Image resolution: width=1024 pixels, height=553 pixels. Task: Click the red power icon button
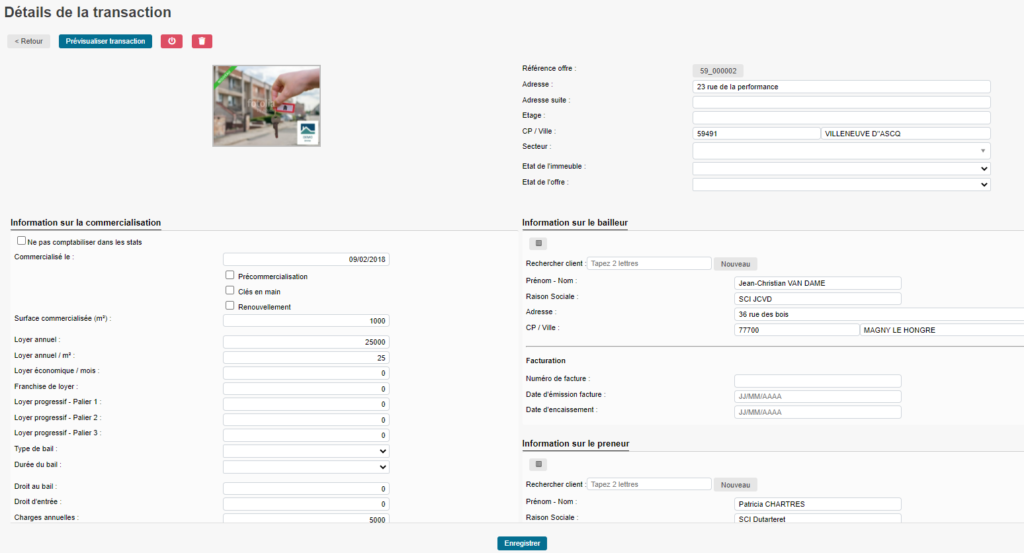coord(171,41)
